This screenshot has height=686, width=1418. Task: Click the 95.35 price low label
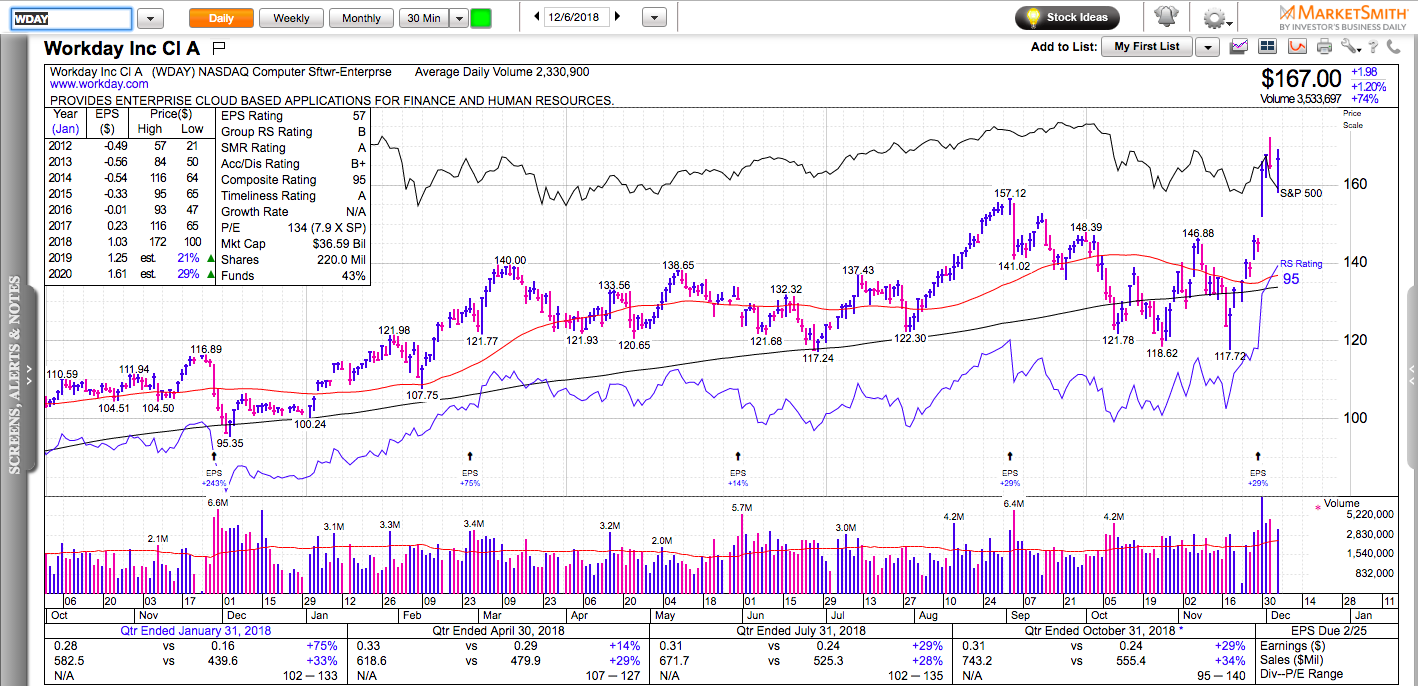pos(229,443)
